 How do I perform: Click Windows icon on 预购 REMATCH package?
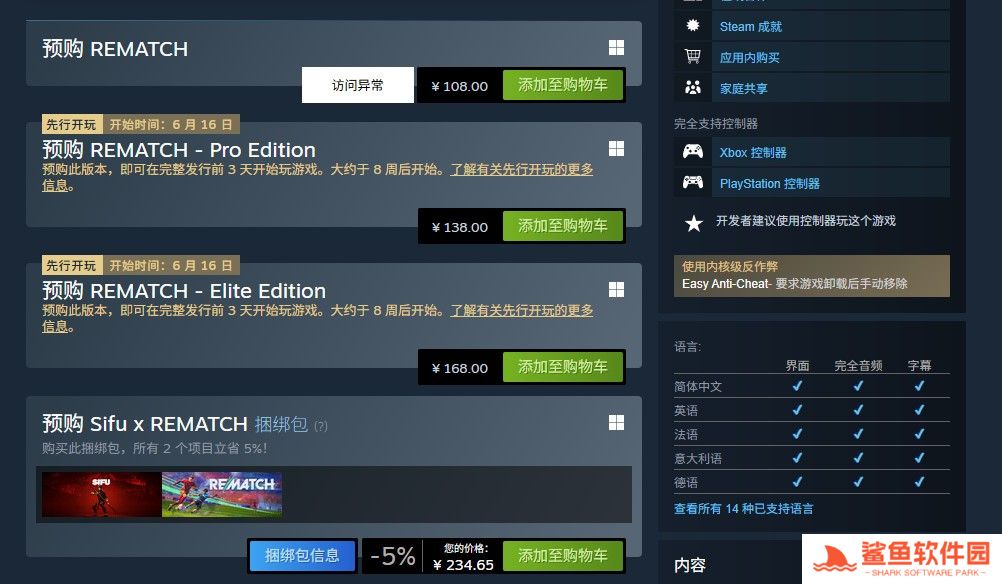coord(616,48)
